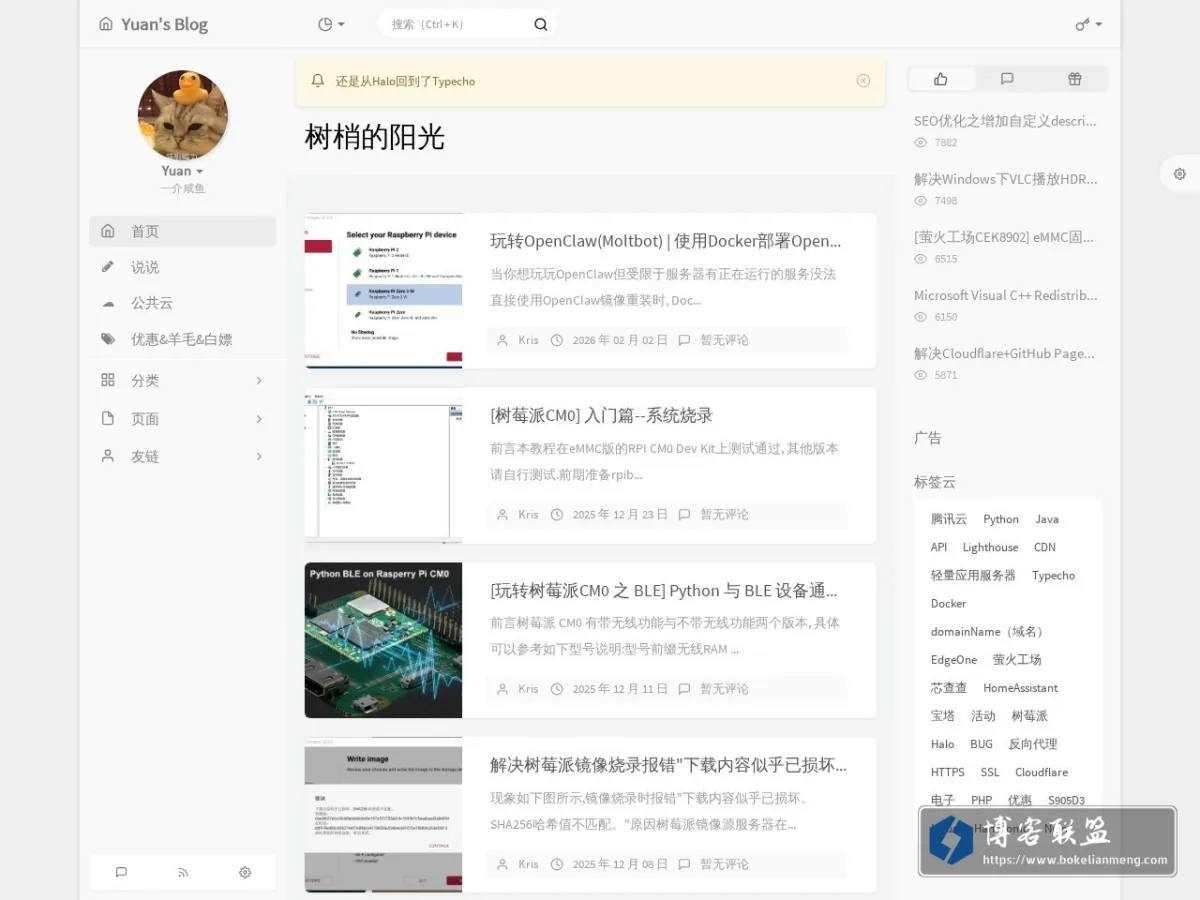Open post 解决树莓派镜像烧录报错
The height and width of the screenshot is (900, 1200).
[x=668, y=765]
